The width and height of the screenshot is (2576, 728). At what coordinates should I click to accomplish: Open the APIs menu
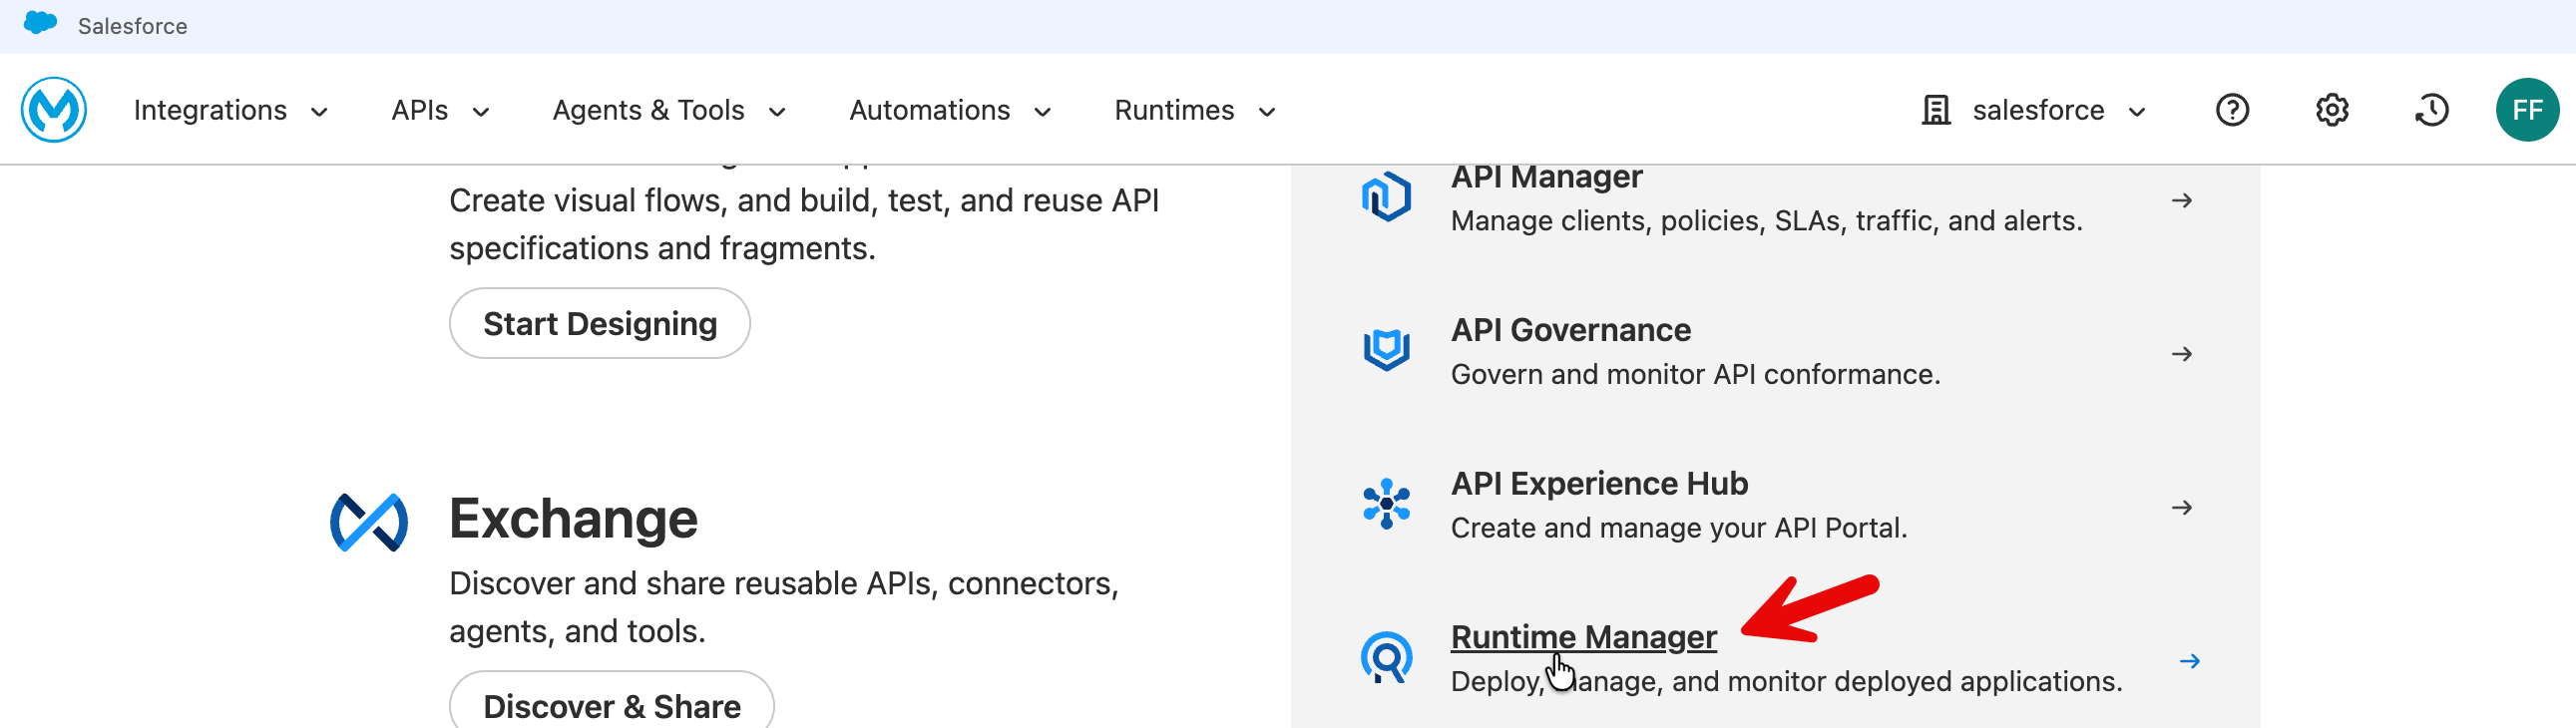[x=441, y=110]
